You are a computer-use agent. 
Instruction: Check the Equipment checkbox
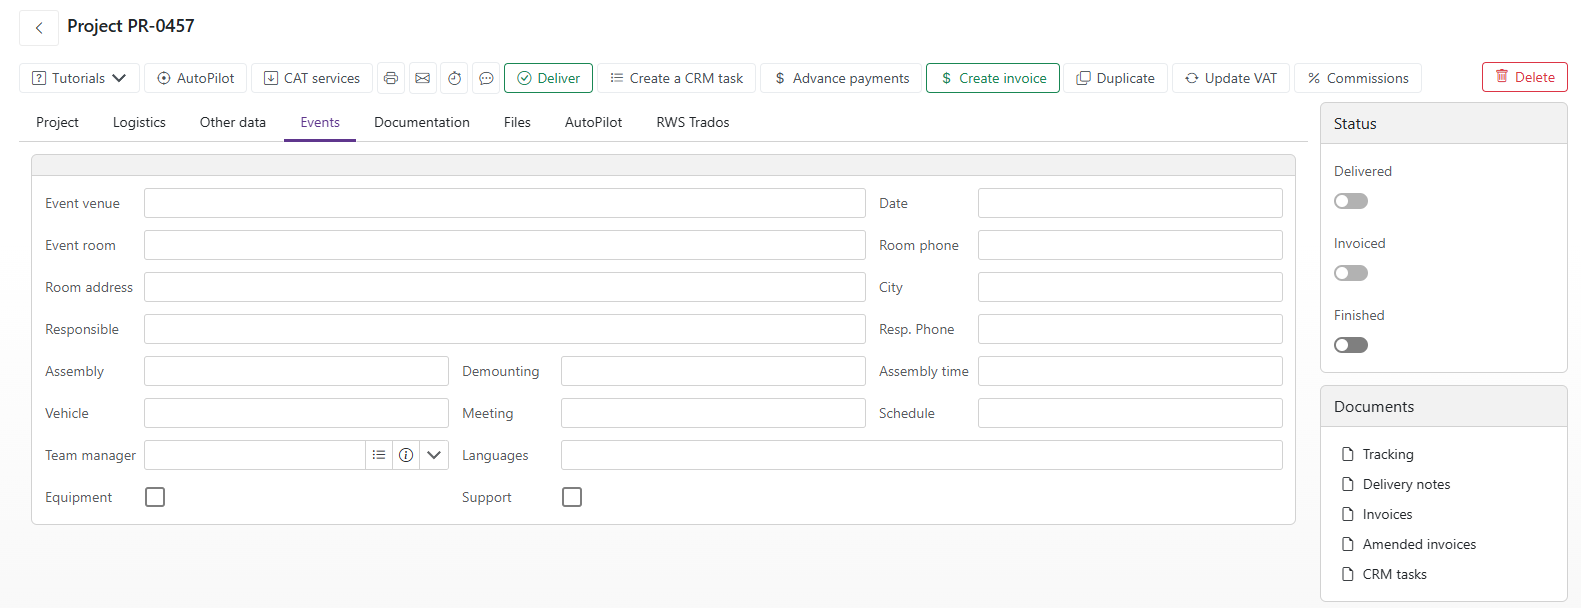(x=155, y=497)
